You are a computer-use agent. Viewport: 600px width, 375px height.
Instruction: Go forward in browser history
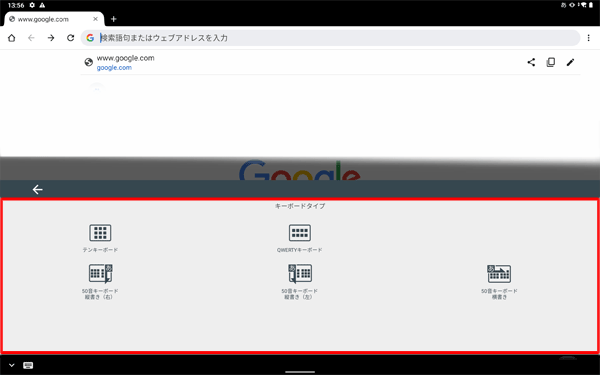click(51, 38)
